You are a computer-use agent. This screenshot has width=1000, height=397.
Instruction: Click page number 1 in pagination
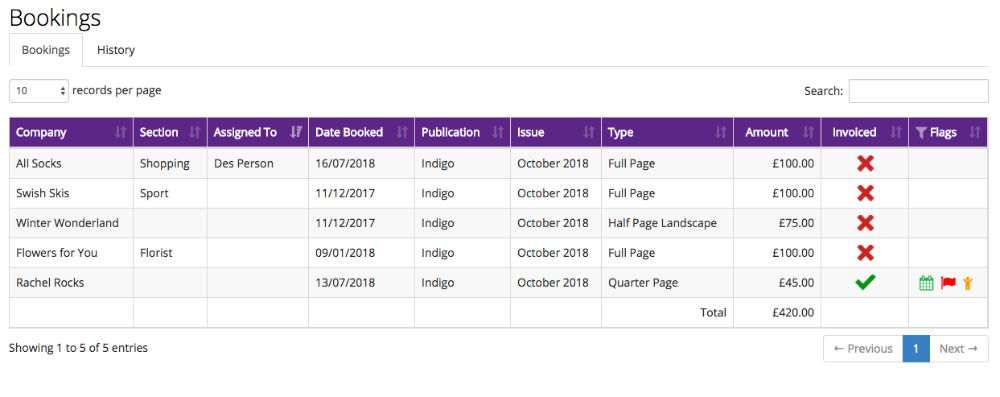click(916, 348)
